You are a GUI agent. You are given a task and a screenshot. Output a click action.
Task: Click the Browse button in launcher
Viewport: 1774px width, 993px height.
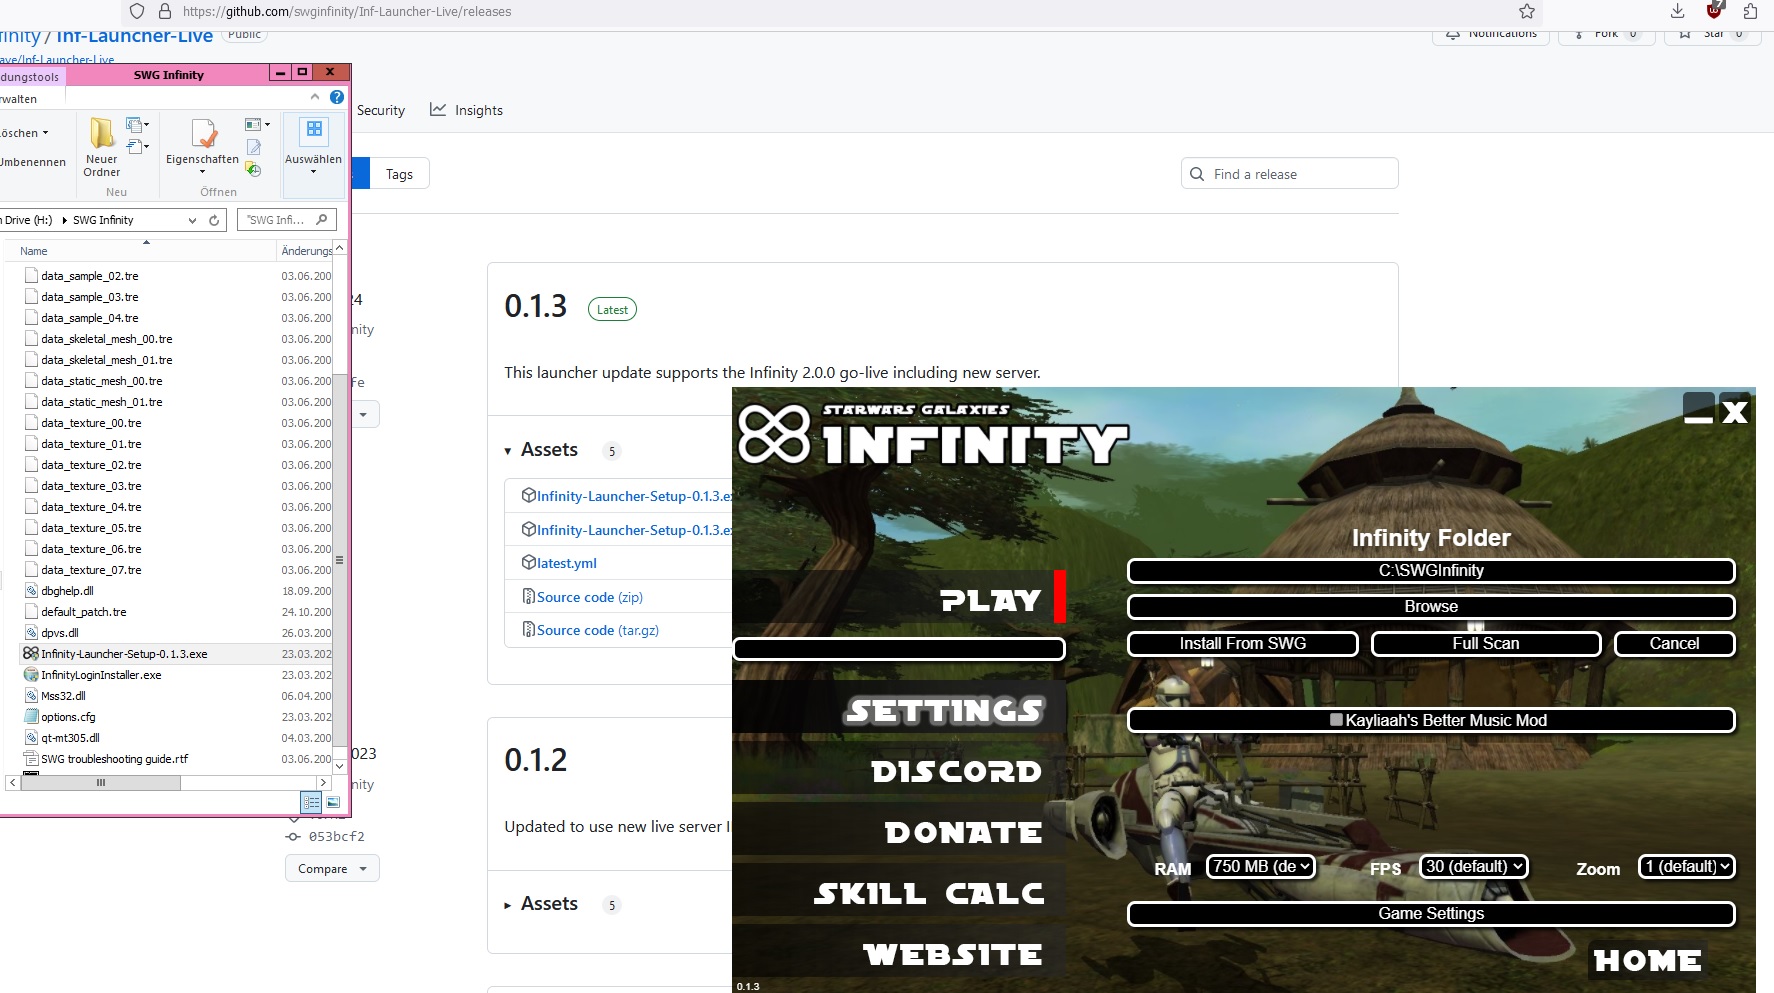(1431, 607)
